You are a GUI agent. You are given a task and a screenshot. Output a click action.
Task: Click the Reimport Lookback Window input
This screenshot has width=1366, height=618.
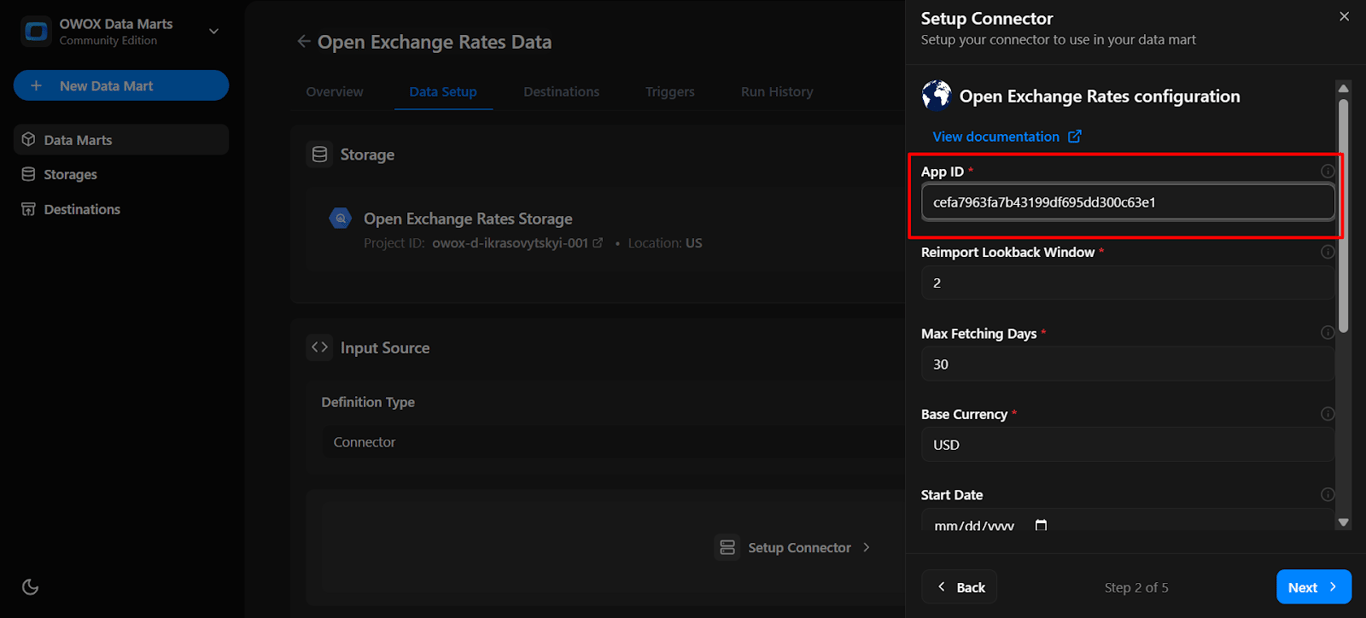tap(1127, 283)
